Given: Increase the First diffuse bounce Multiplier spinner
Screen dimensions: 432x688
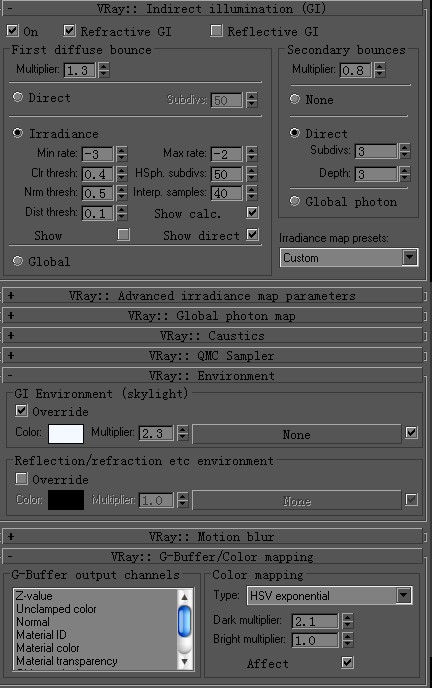Looking at the screenshot, I should click(x=104, y=66).
